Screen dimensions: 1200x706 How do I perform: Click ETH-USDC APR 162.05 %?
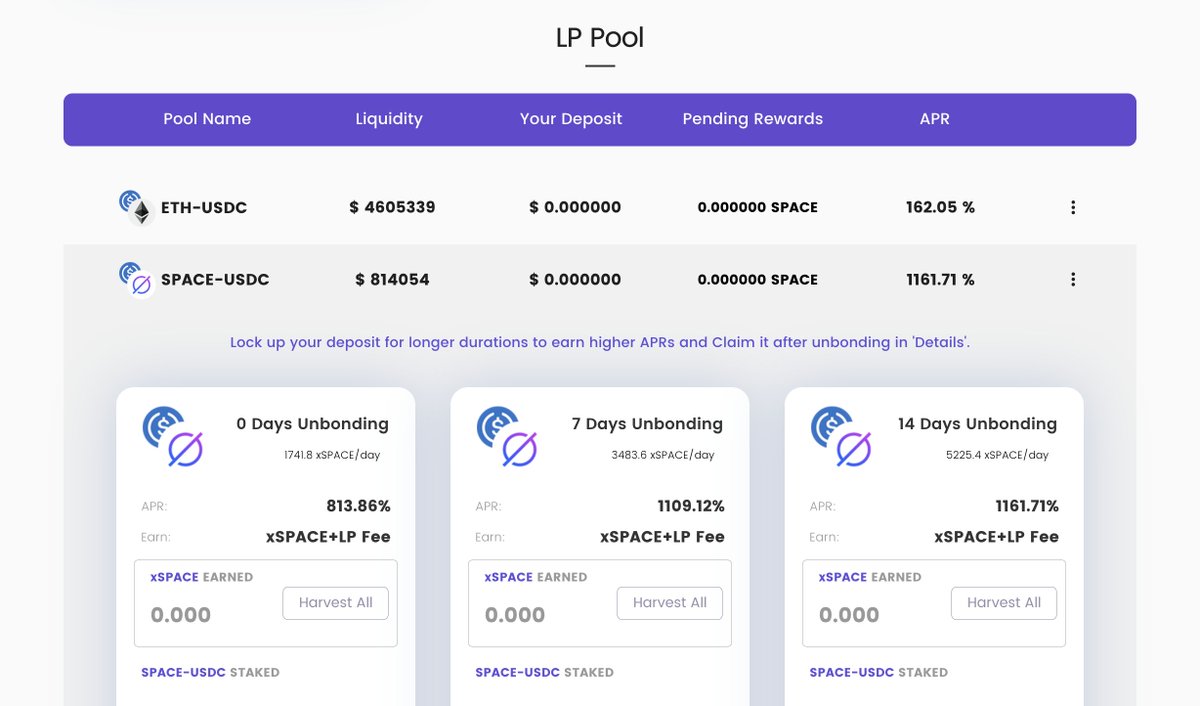[940, 208]
